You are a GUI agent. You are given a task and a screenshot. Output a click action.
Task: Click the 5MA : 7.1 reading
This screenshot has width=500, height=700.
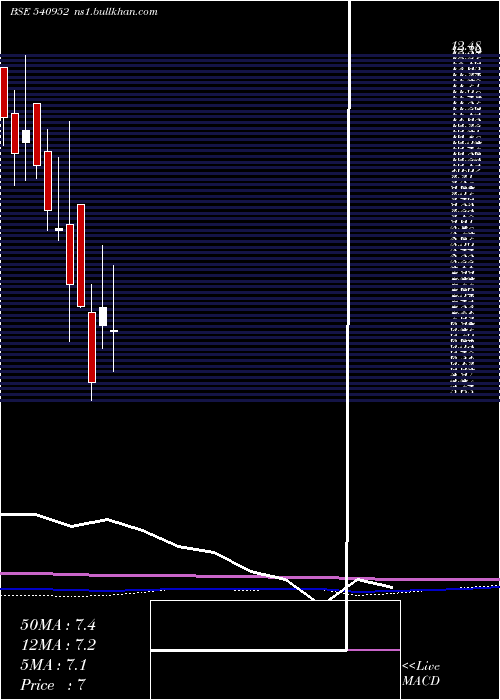[54, 665]
